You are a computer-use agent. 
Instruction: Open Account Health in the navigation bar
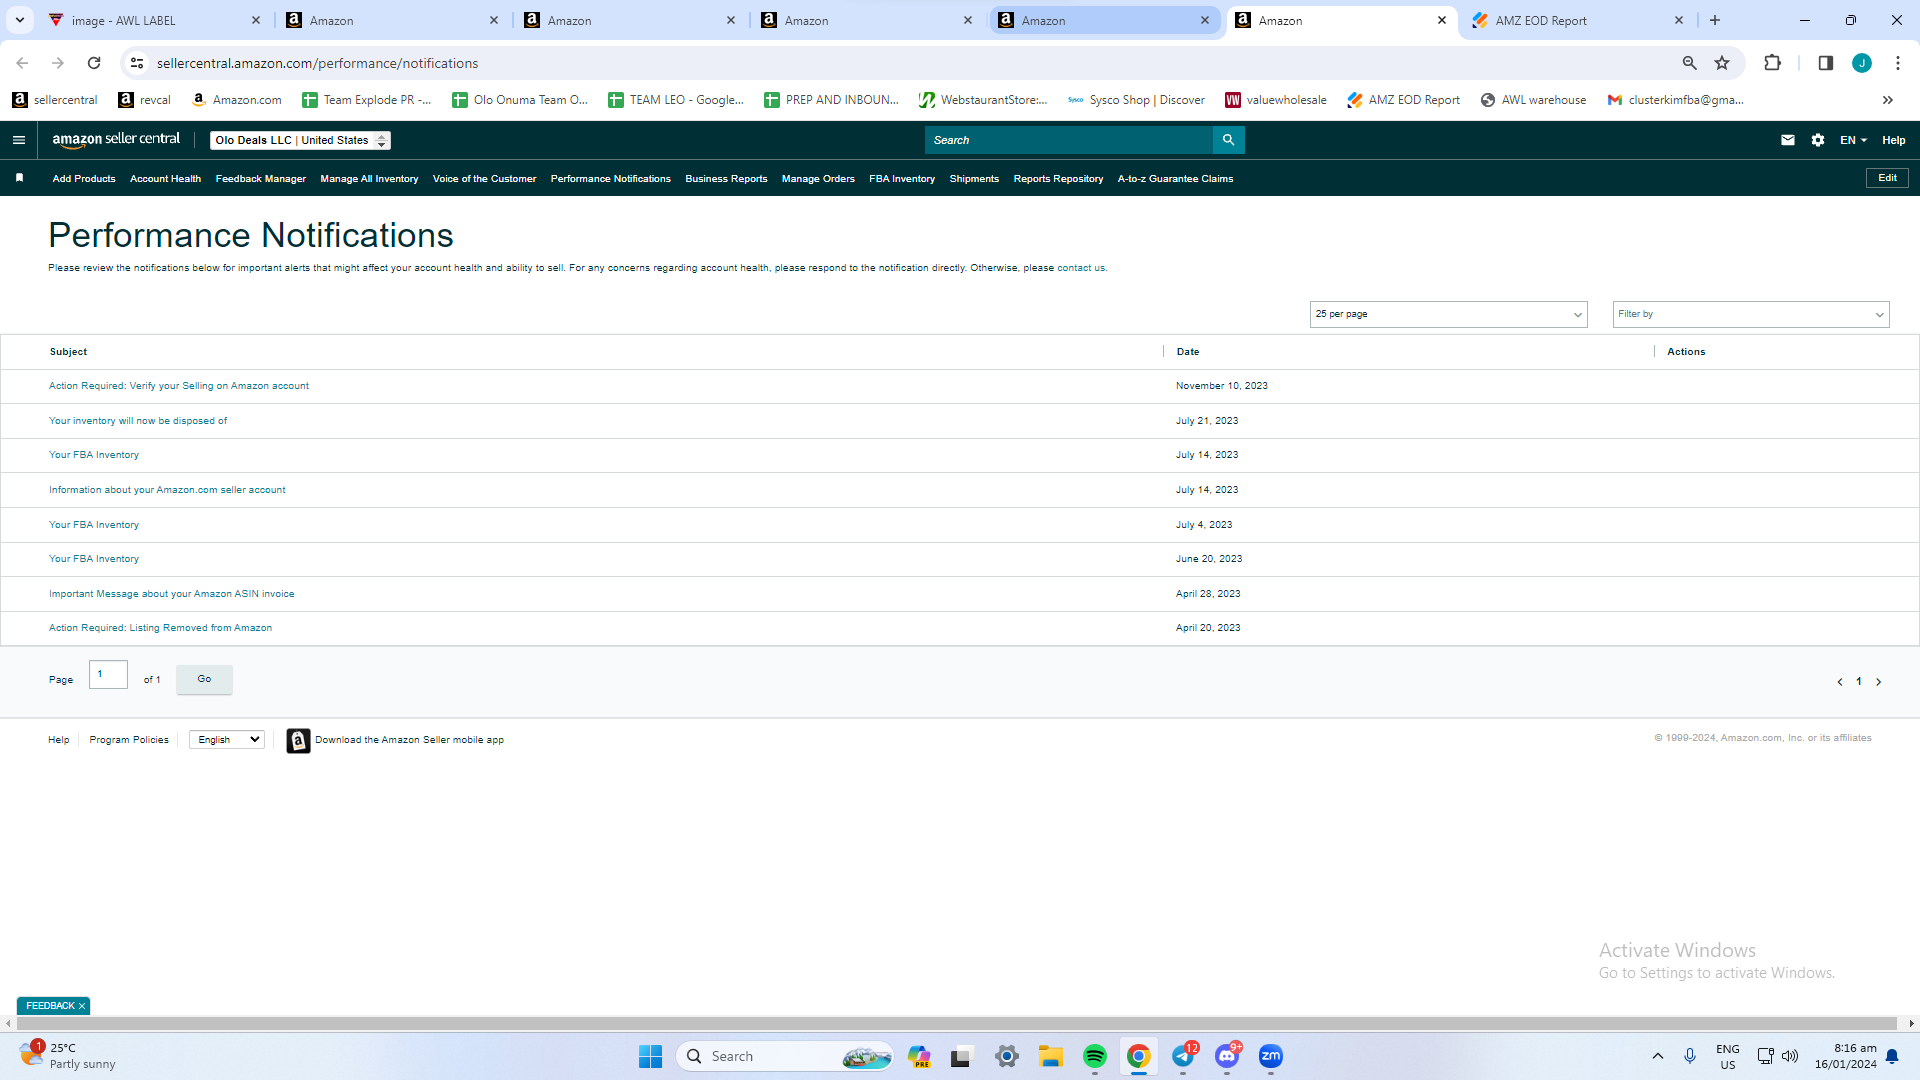[165, 179]
